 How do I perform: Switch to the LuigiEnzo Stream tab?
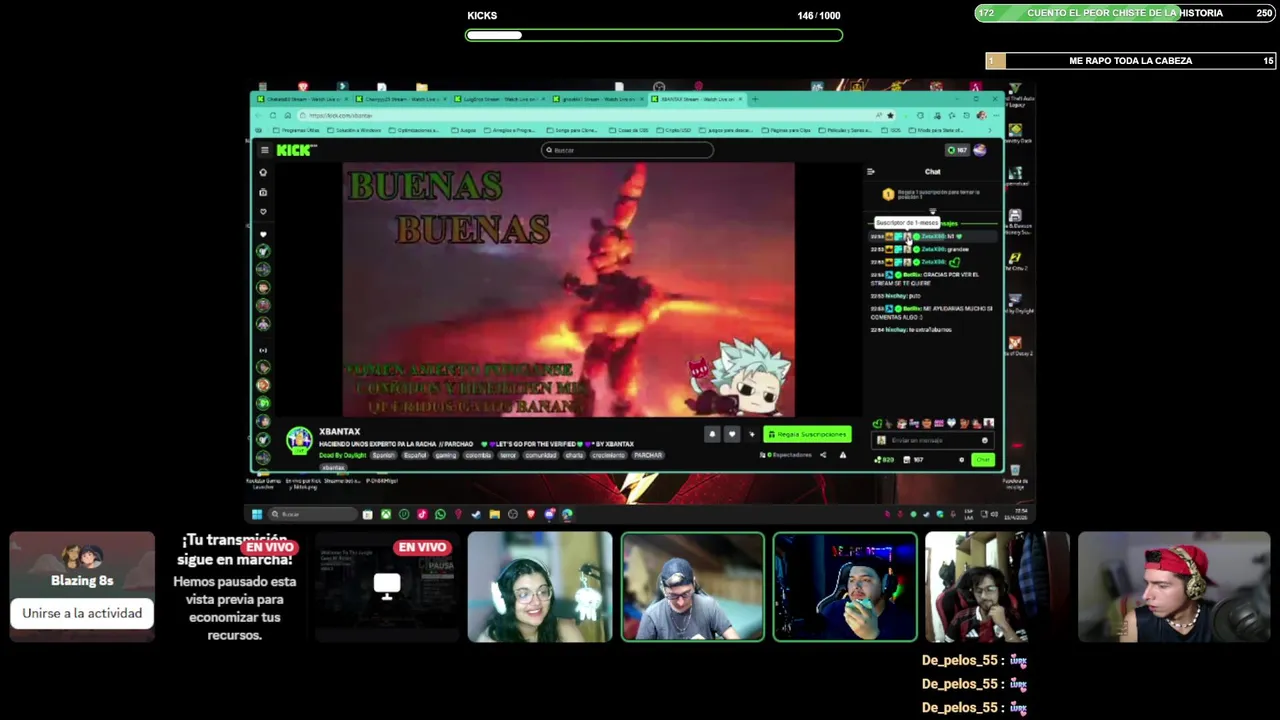[500, 99]
